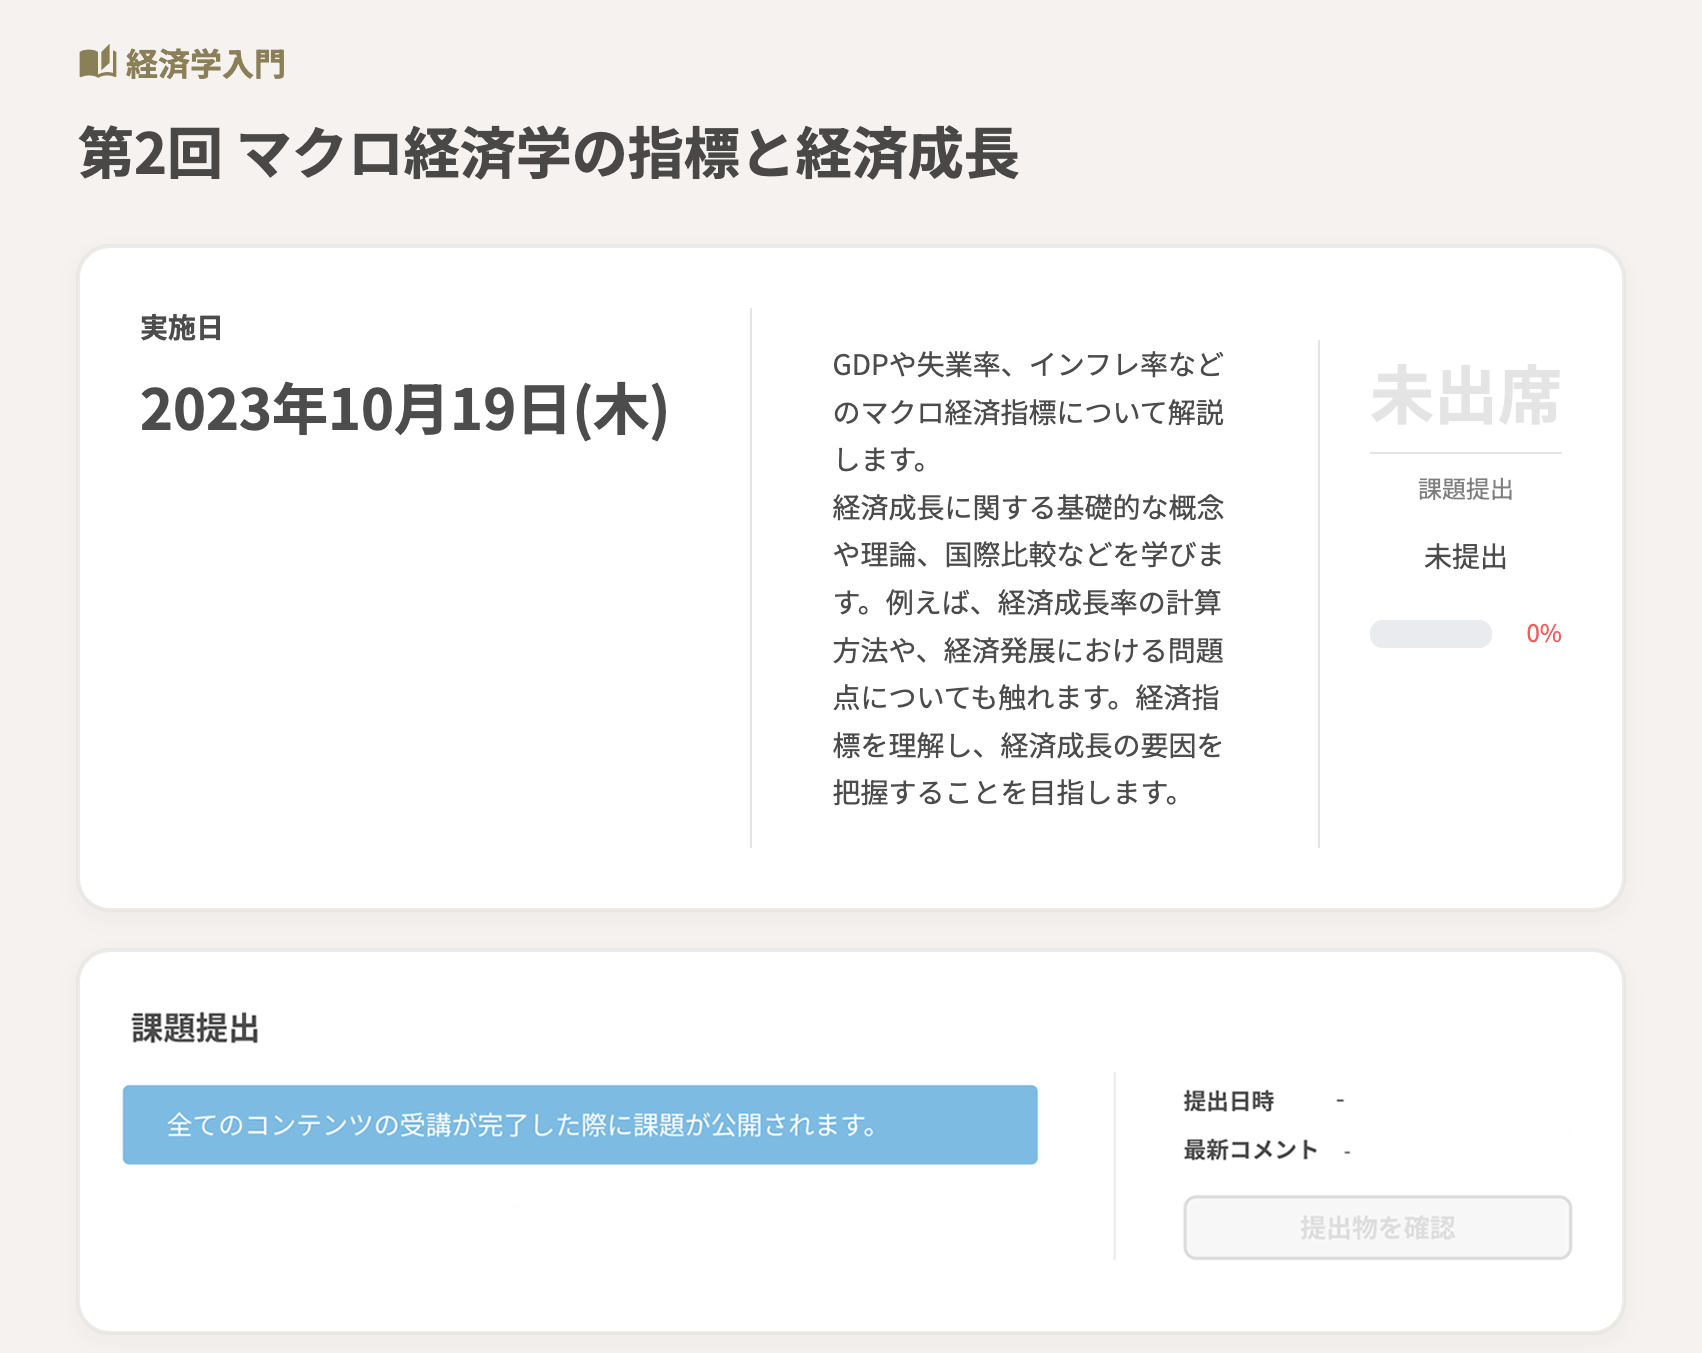
Task: Click the 実施日 label
Action: 181,328
